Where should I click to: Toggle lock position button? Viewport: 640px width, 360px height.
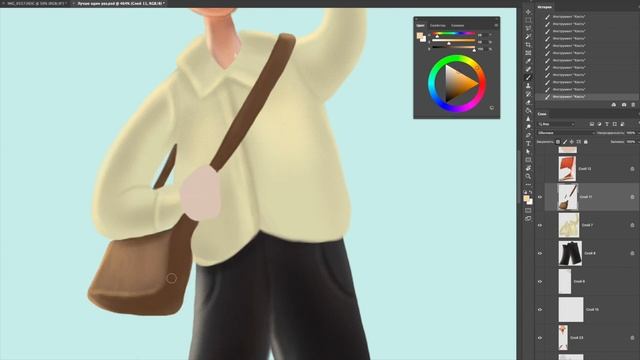[x=572, y=142]
